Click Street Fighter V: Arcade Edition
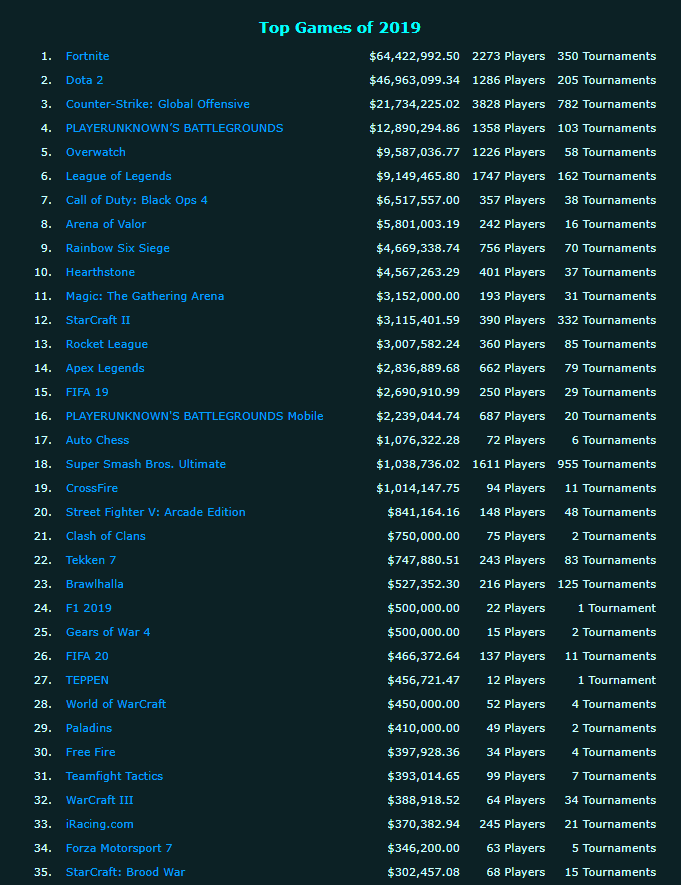 pos(155,512)
